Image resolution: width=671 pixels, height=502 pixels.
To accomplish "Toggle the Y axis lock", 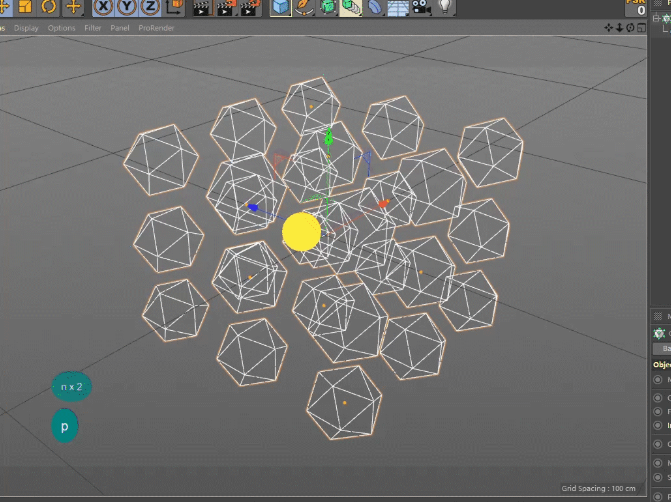I will 127,7.
